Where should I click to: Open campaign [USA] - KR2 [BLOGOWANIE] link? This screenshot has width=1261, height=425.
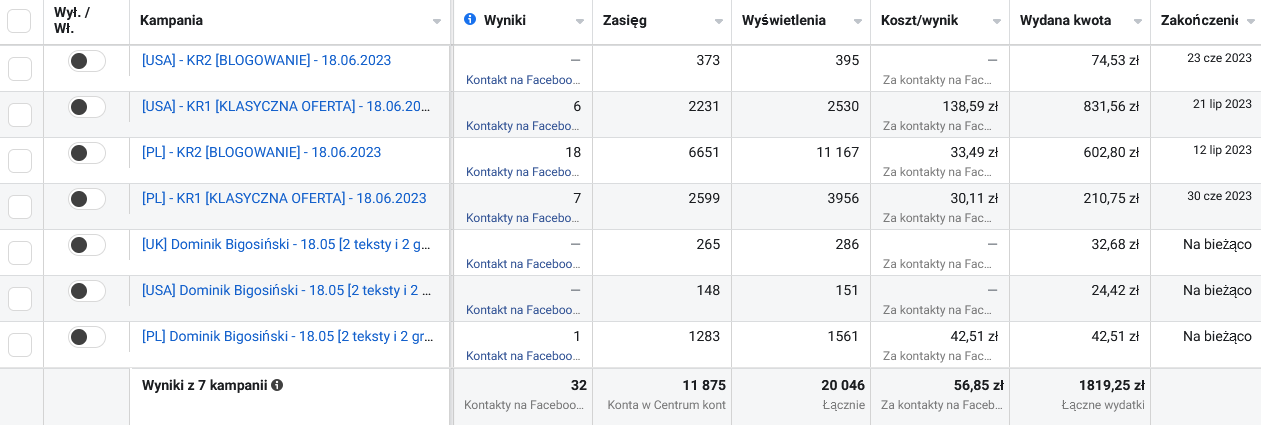point(266,60)
